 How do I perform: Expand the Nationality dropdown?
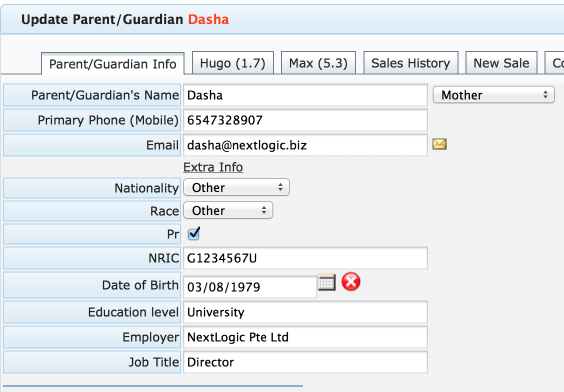[236, 187]
